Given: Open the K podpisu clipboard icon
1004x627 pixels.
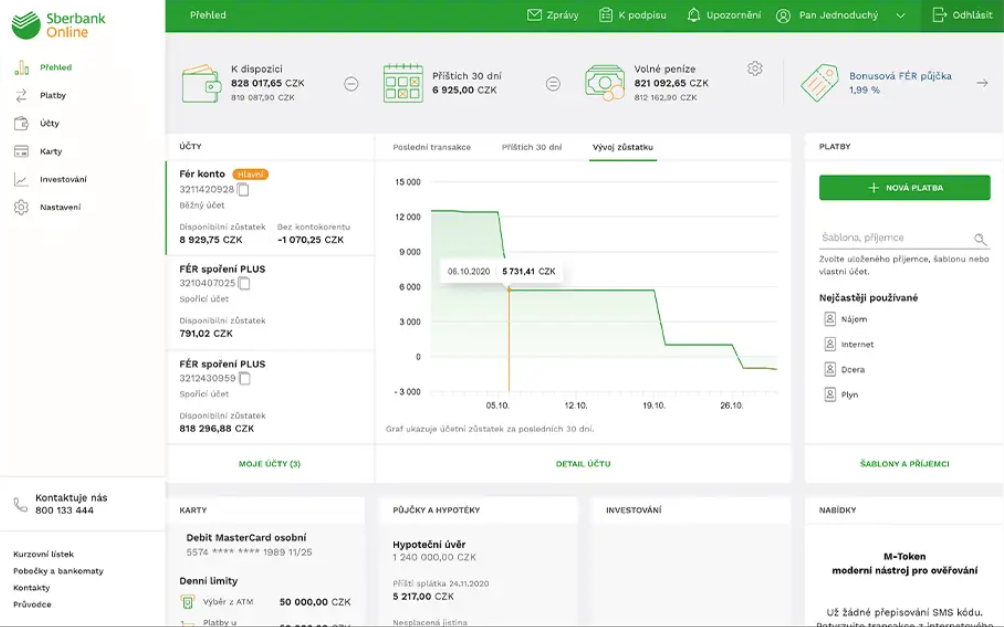Looking at the screenshot, I should [606, 15].
